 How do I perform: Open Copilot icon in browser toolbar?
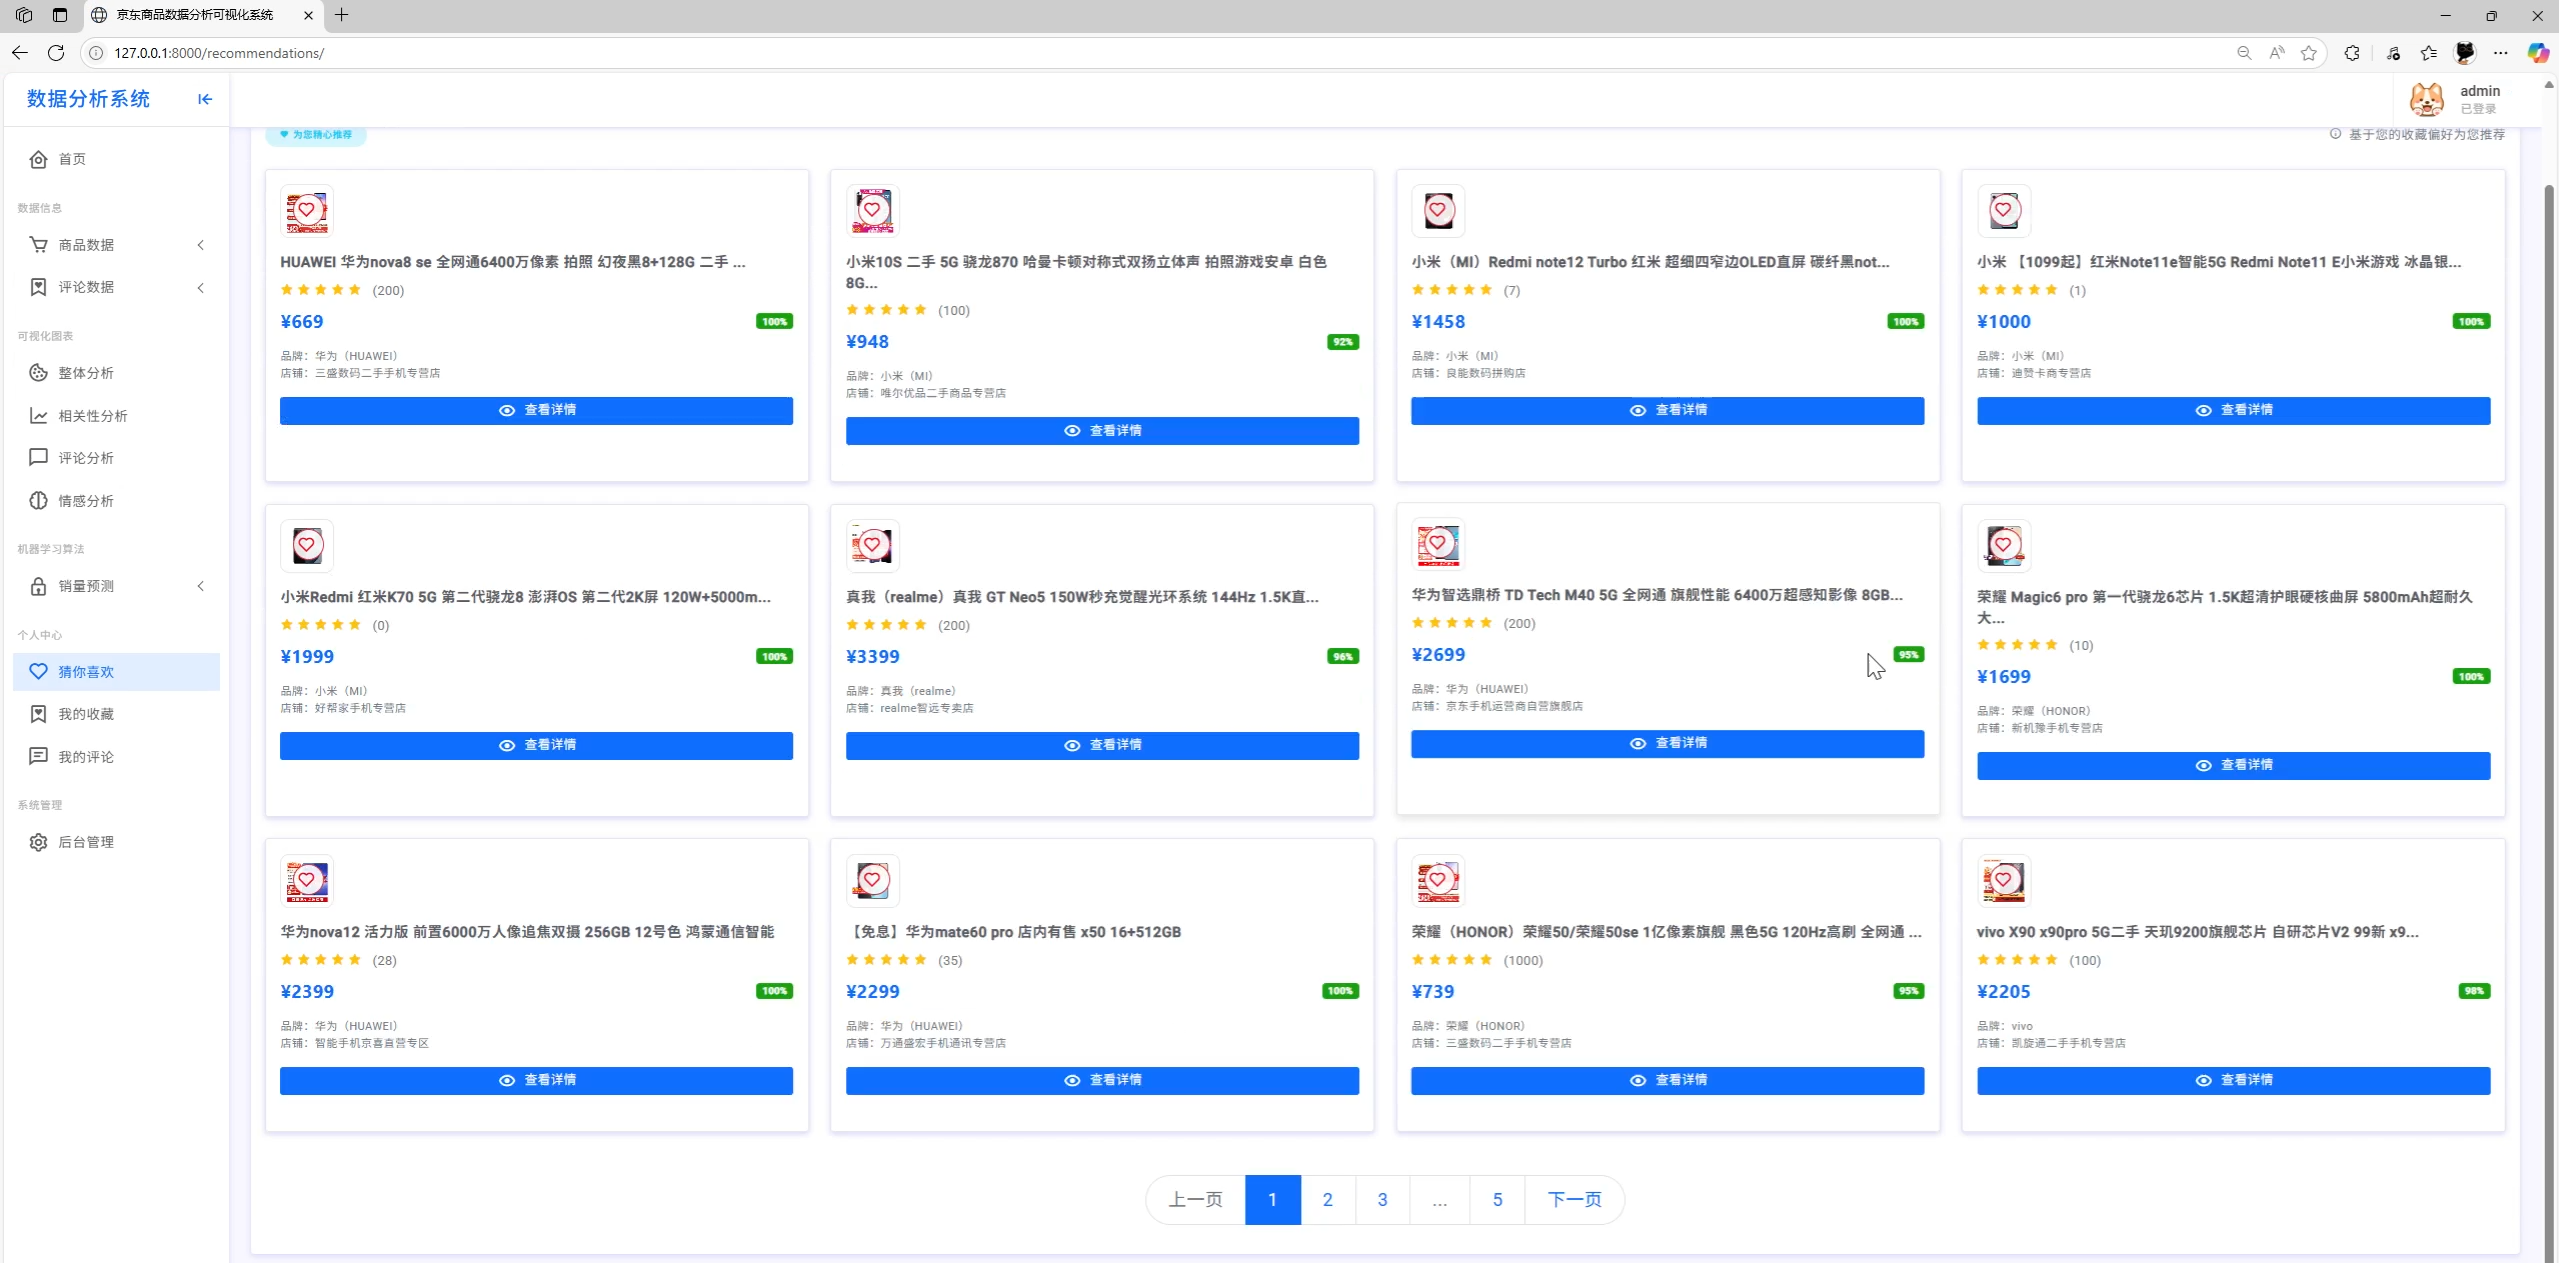(2538, 53)
